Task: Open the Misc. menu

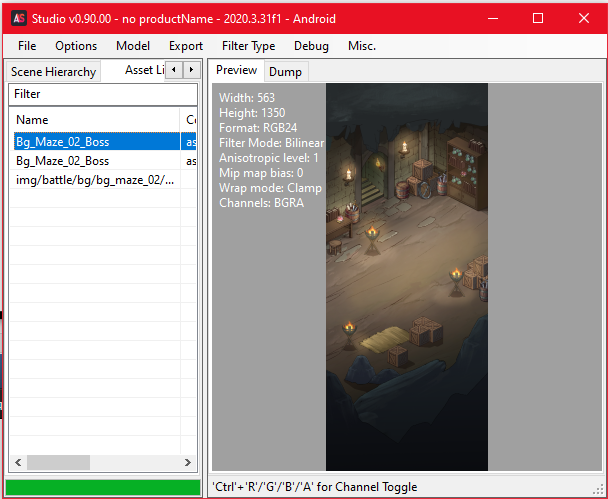Action: [x=362, y=46]
